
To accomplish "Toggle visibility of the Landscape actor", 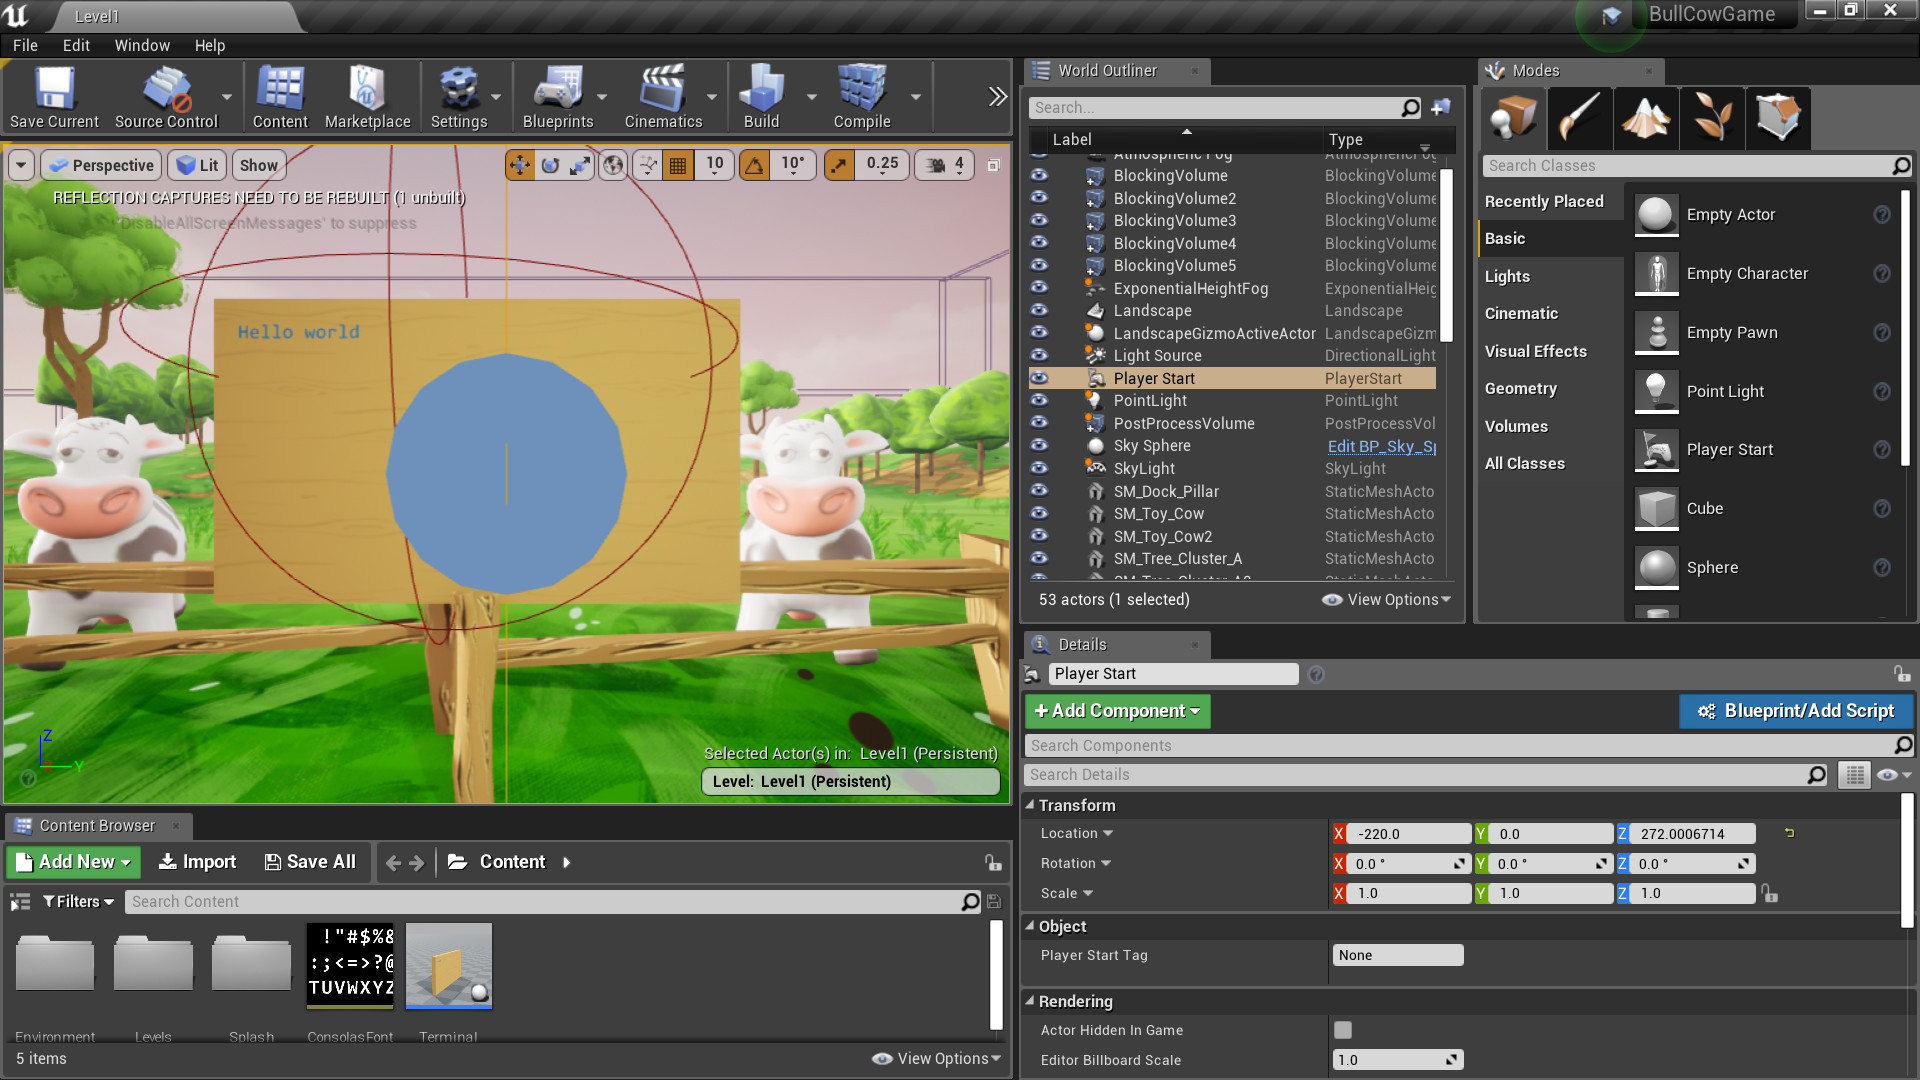I will point(1039,311).
